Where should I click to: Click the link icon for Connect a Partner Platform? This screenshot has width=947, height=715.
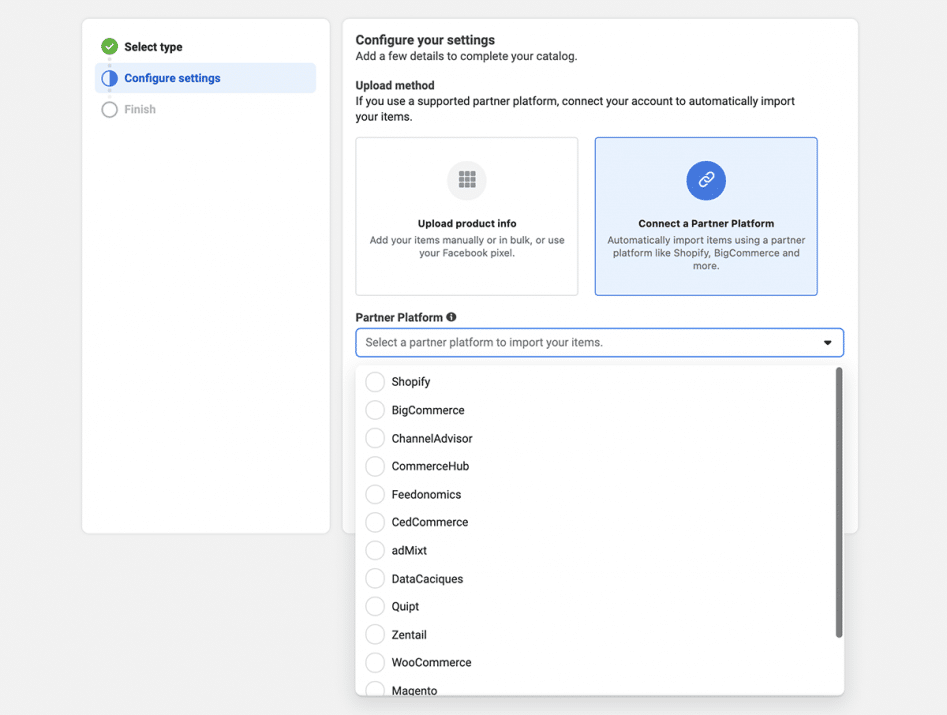[706, 180]
